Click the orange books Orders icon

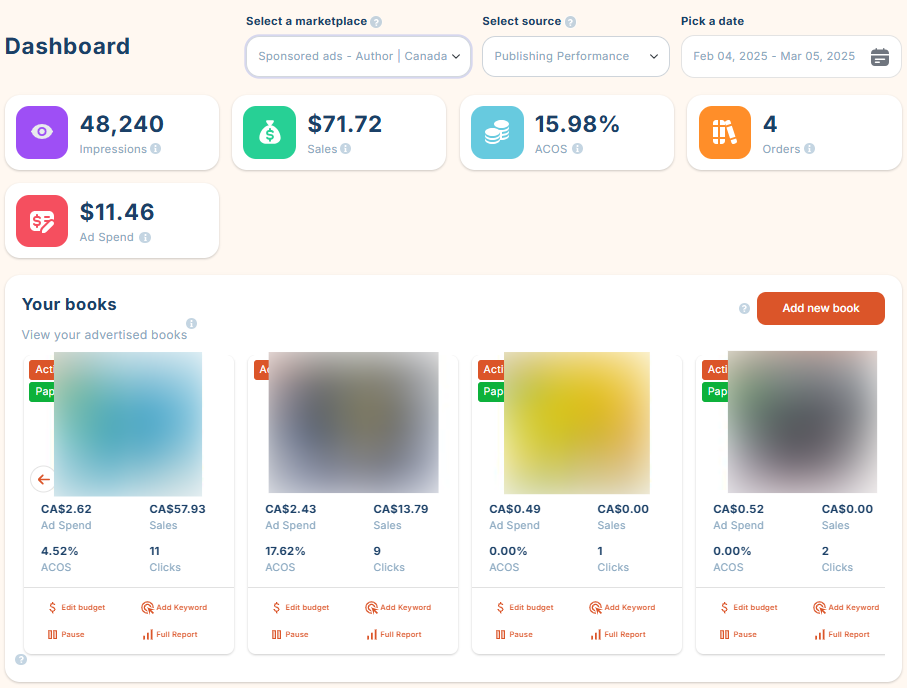(x=724, y=133)
